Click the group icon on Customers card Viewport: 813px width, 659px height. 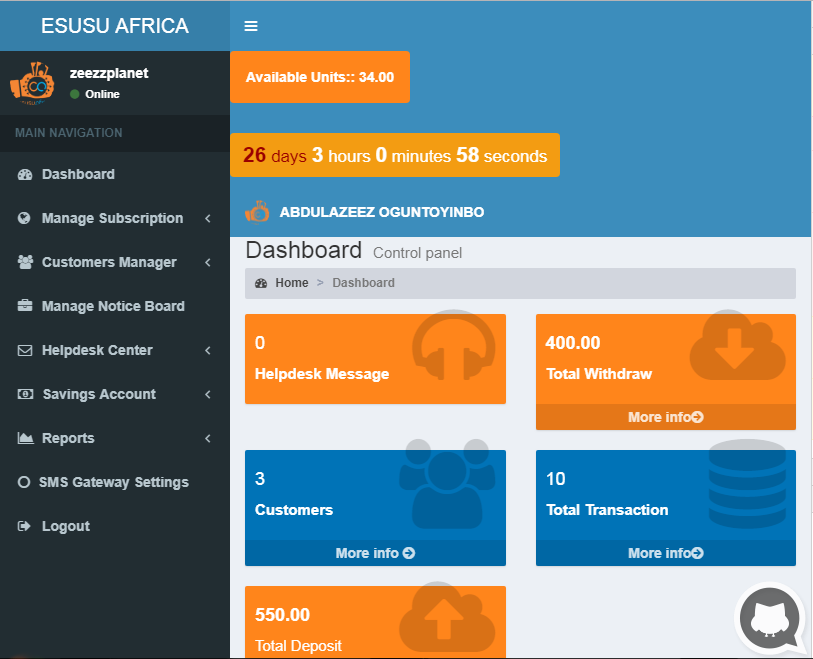point(447,484)
